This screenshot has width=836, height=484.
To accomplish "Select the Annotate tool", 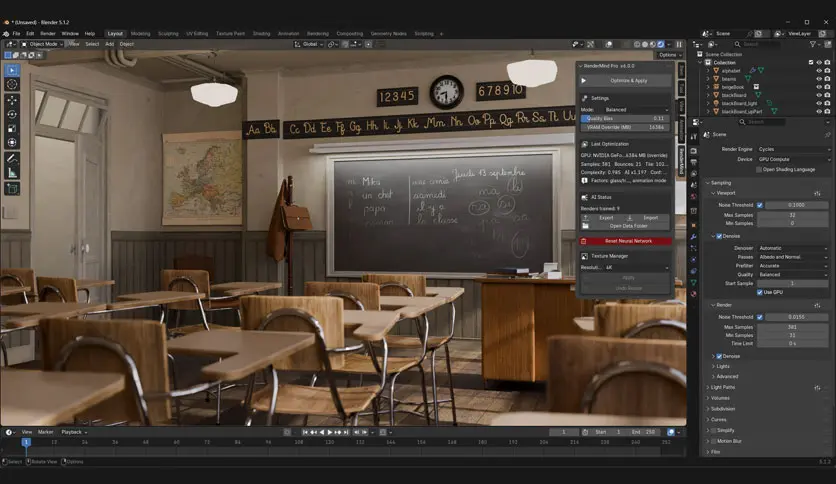I will tap(12, 158).
